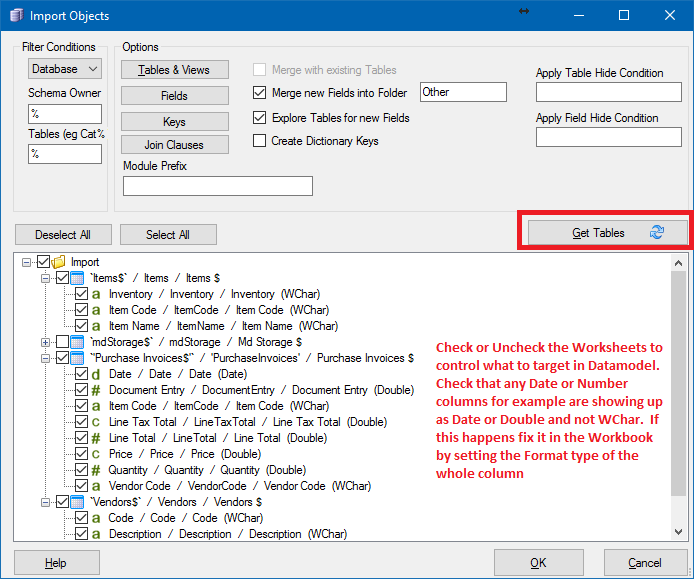Uncheck the Document Entry field checkbox
This screenshot has width=694, height=579.
pyautogui.click(x=81, y=390)
